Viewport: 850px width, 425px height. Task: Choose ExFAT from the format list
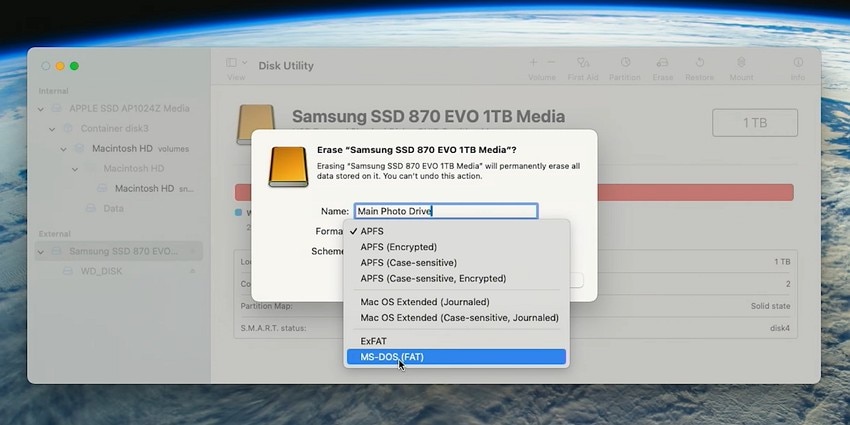pos(456,341)
